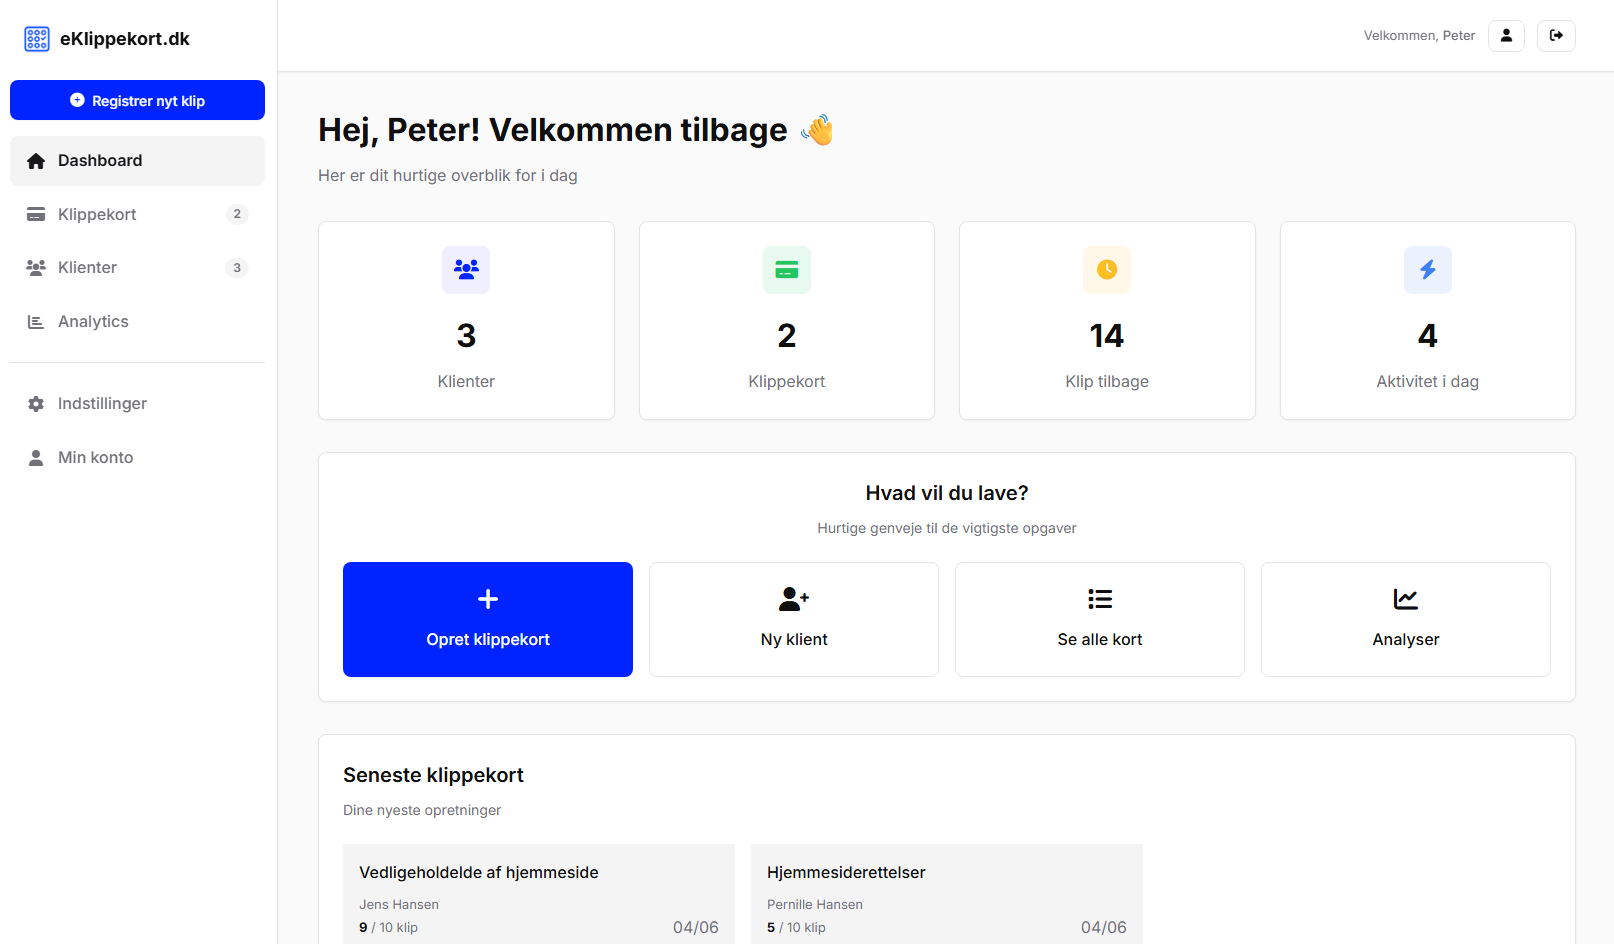
Task: Click the person-add icon in Ny klient
Action: click(x=793, y=598)
